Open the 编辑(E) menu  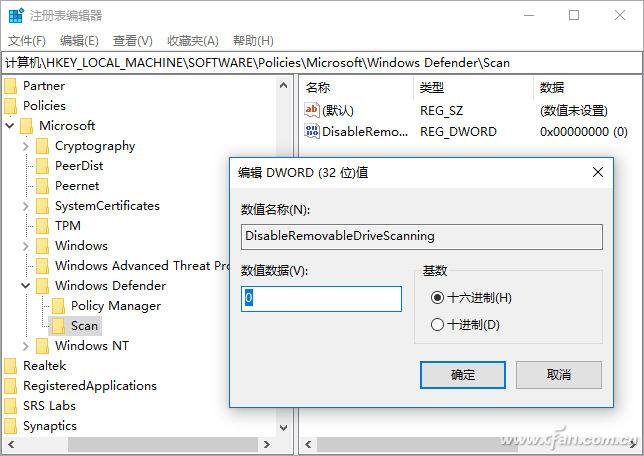(79, 41)
